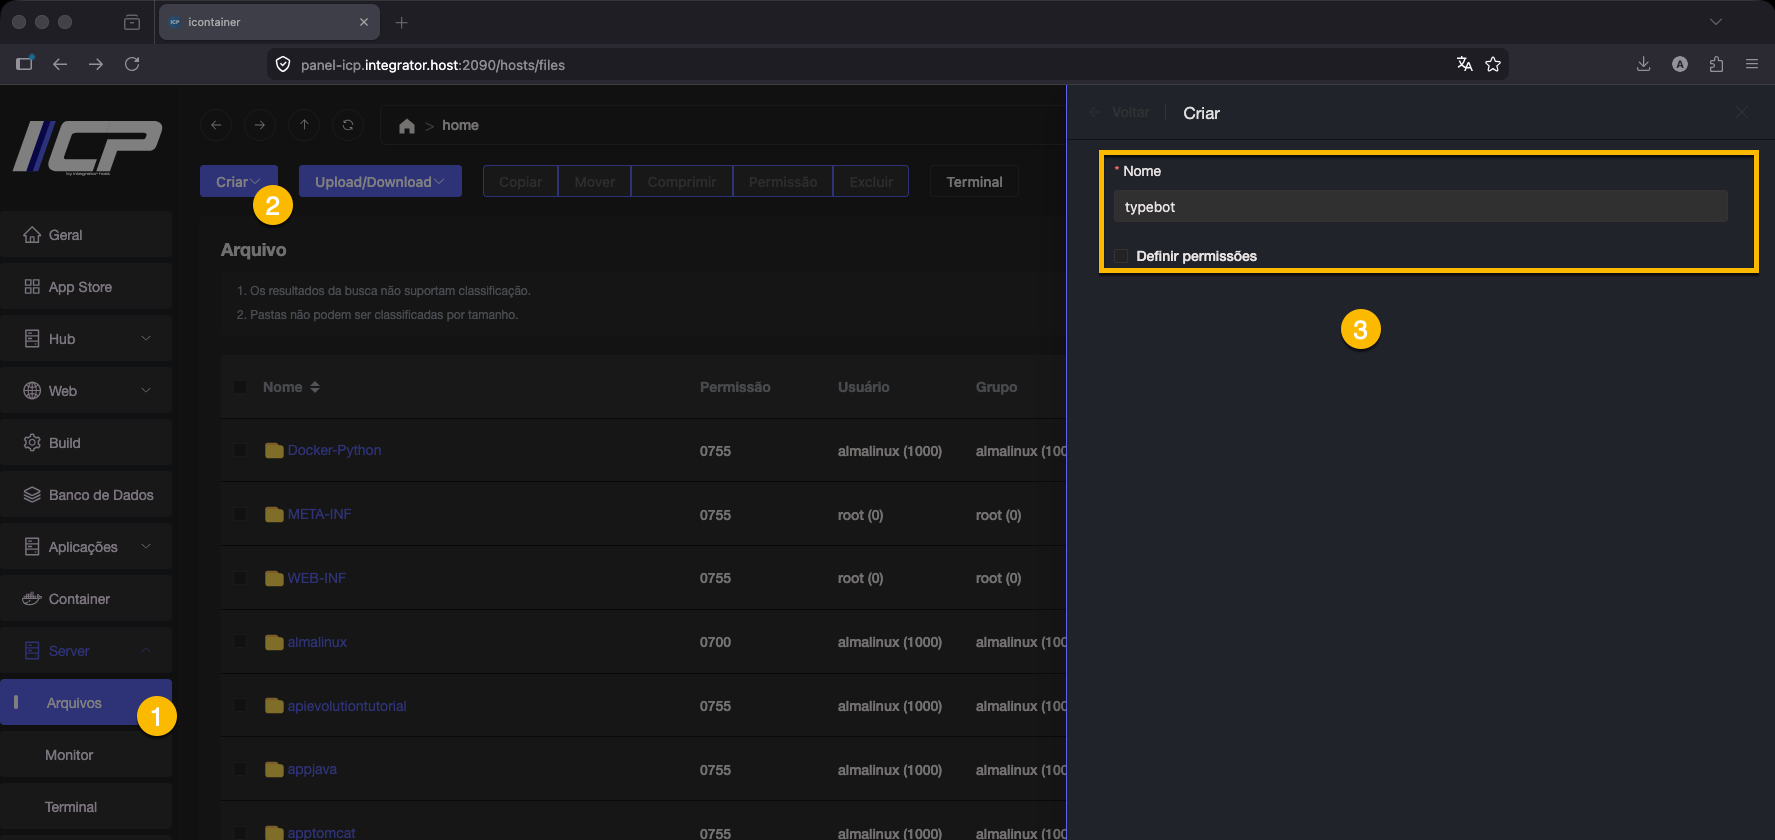Toggle the select-all checkbox in header
This screenshot has height=840, width=1775.
tap(240, 387)
